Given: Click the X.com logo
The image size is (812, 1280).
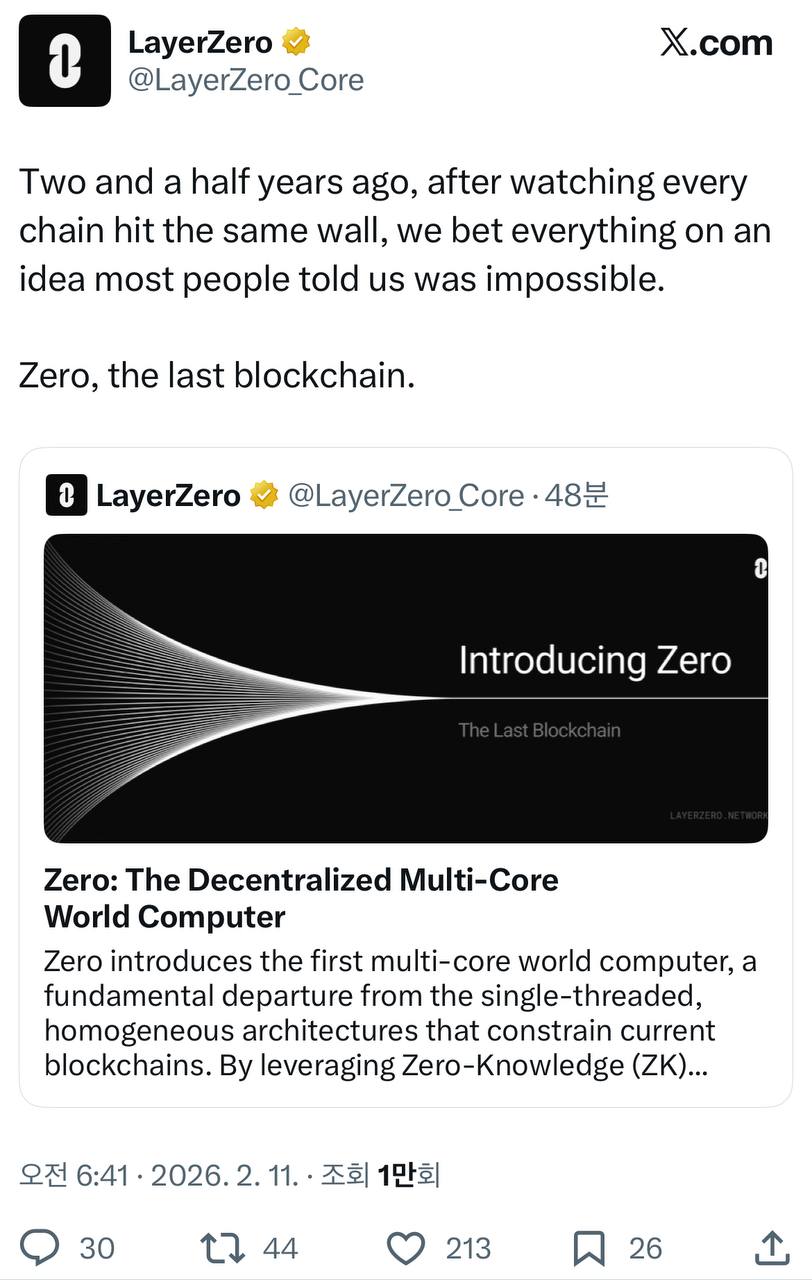Looking at the screenshot, I should tap(716, 43).
